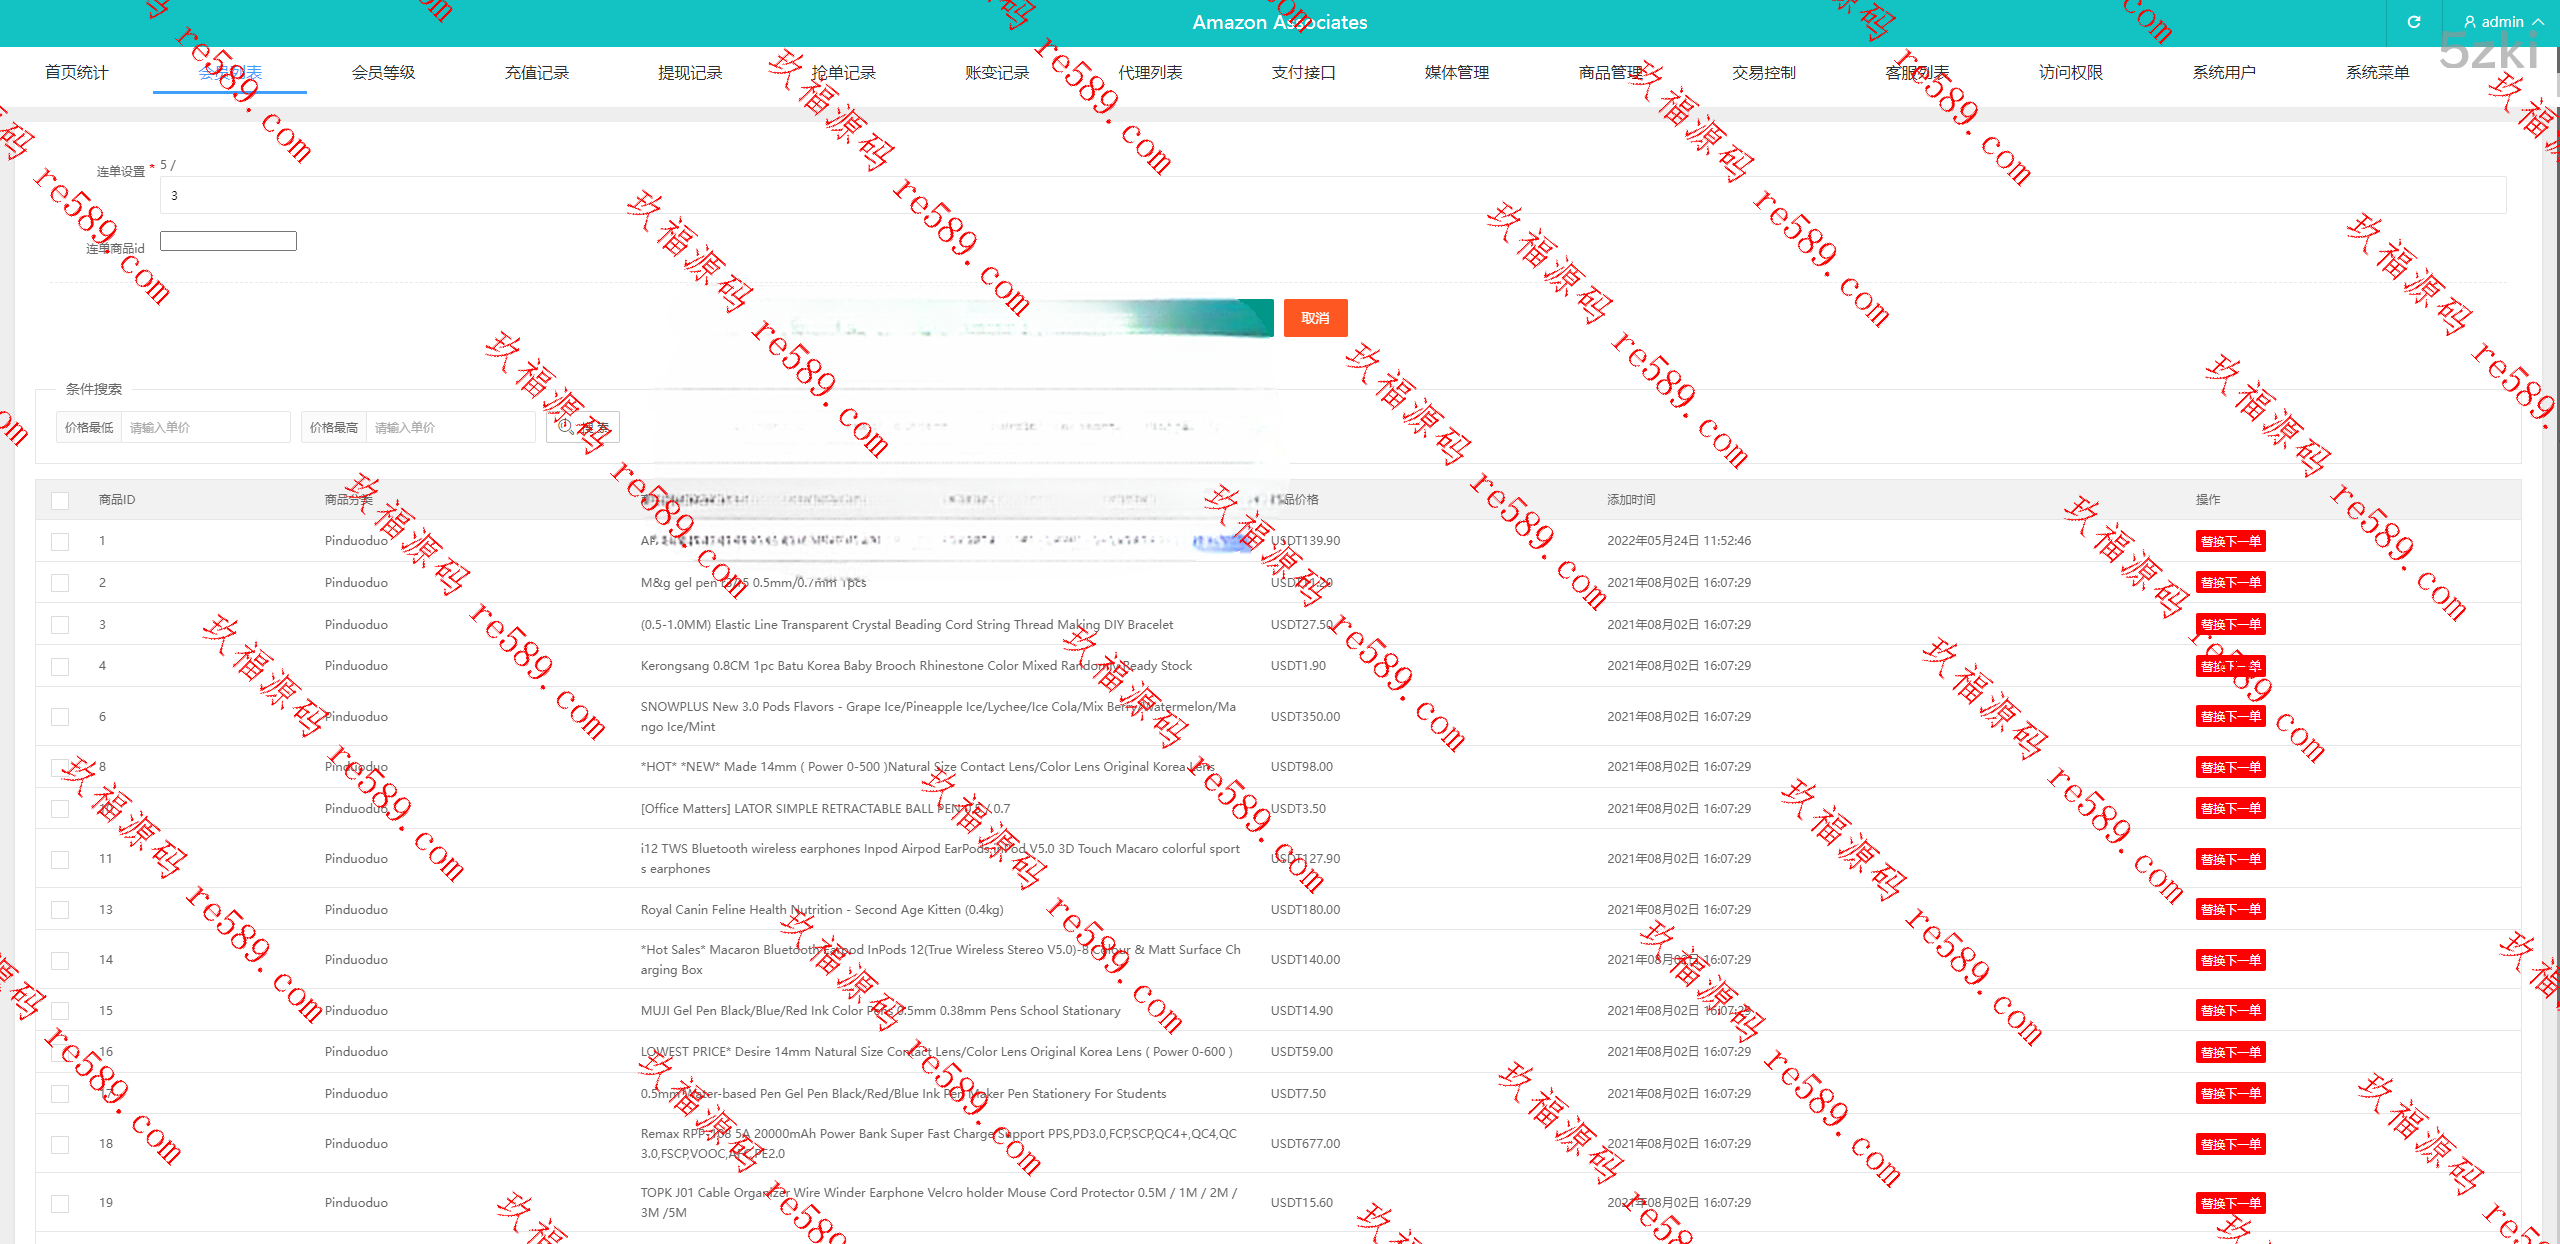
Task: Open the 充值记录 tab
Action: 536,72
